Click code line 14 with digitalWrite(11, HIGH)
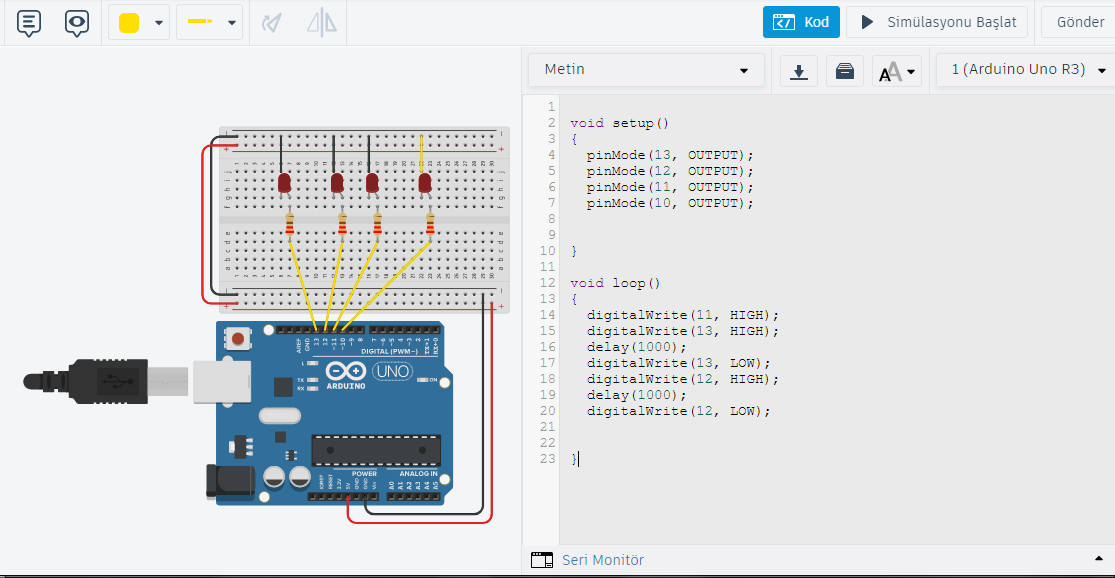1115x578 pixels. pos(682,315)
